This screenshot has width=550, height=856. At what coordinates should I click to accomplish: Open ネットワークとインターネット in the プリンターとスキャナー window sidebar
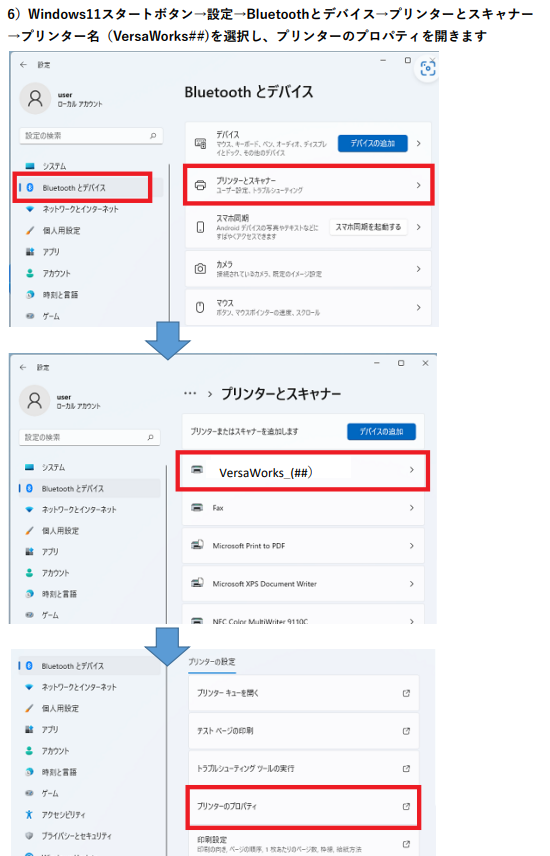point(71,509)
